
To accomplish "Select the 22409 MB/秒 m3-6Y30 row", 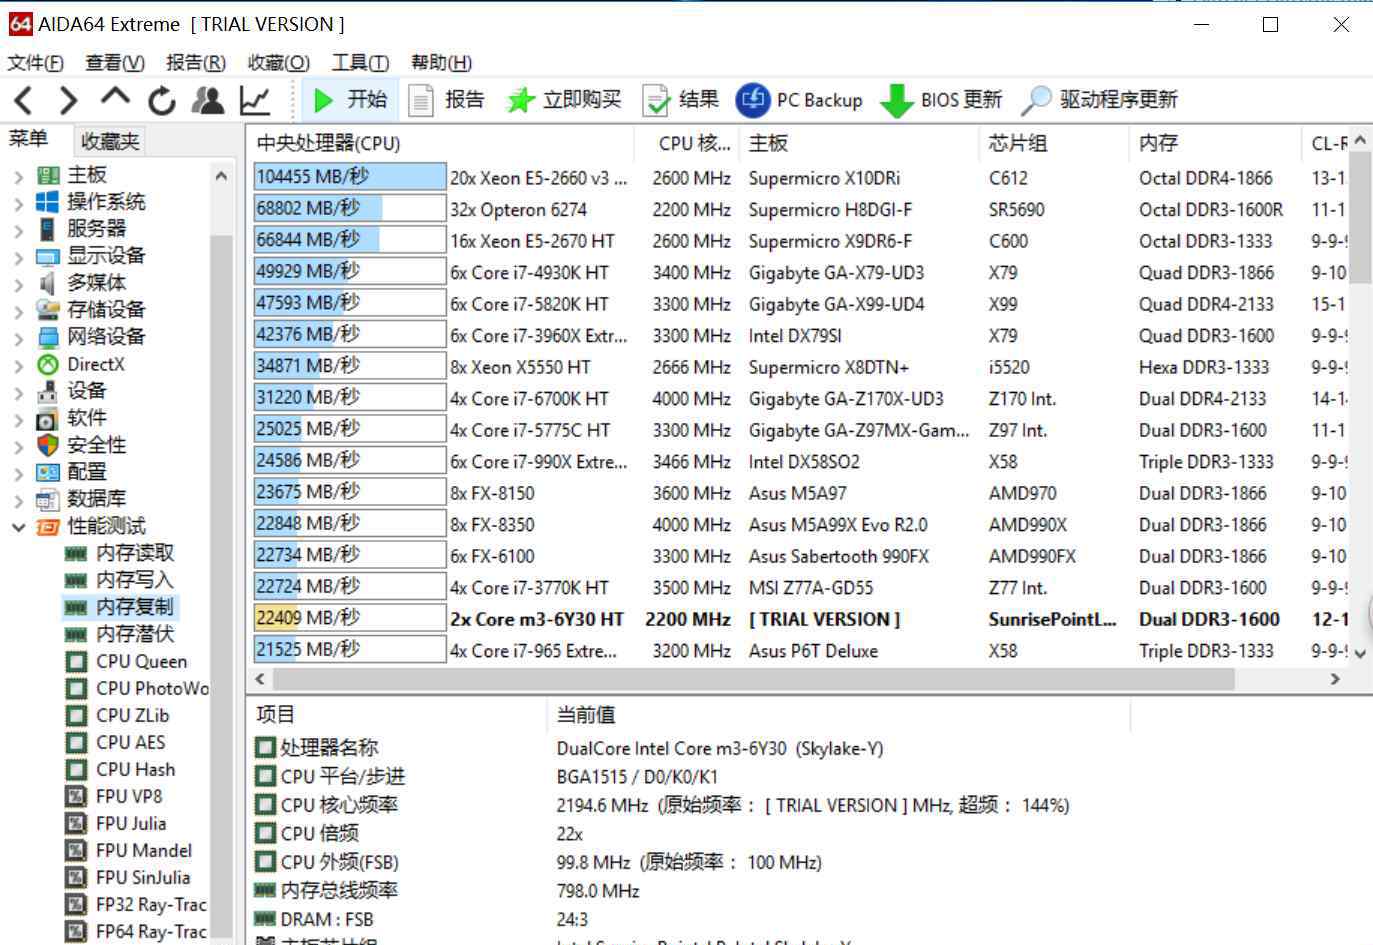I will coord(800,619).
